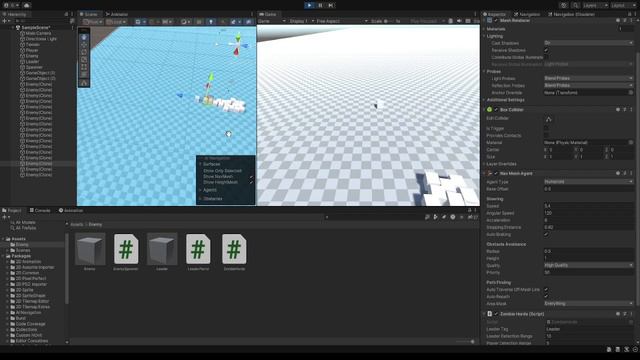Image resolution: width=640 pixels, height=360 pixels.
Task: Select Main Camera in Hierarchy
Action: point(38,33)
